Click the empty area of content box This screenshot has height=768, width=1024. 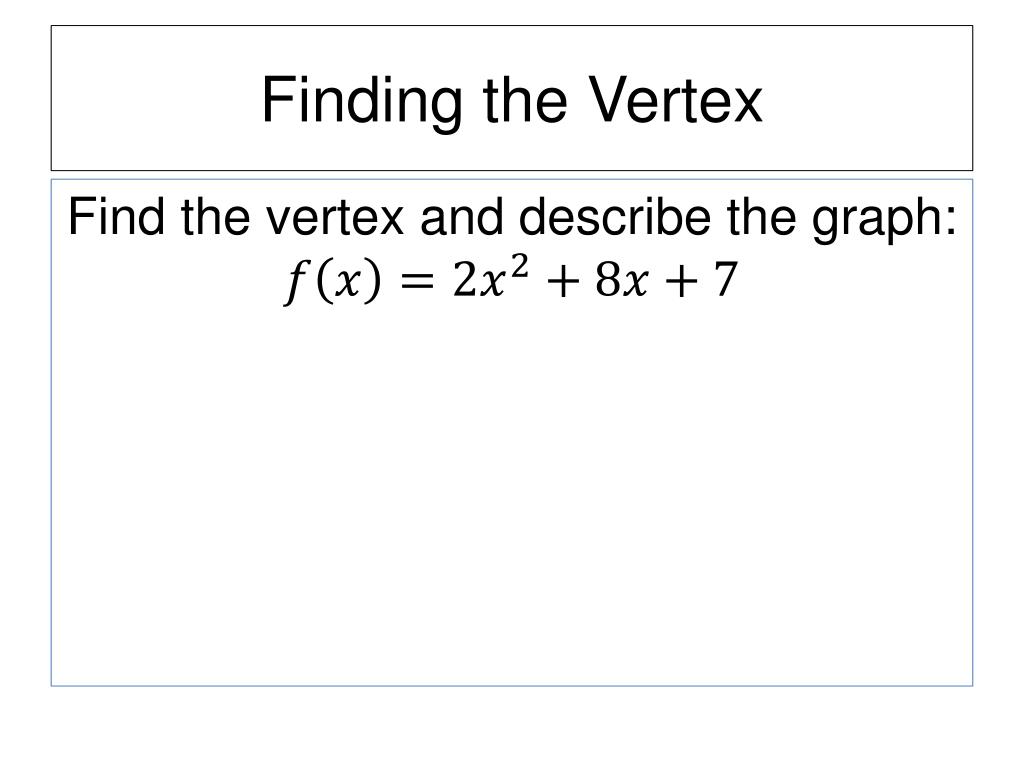(512, 496)
